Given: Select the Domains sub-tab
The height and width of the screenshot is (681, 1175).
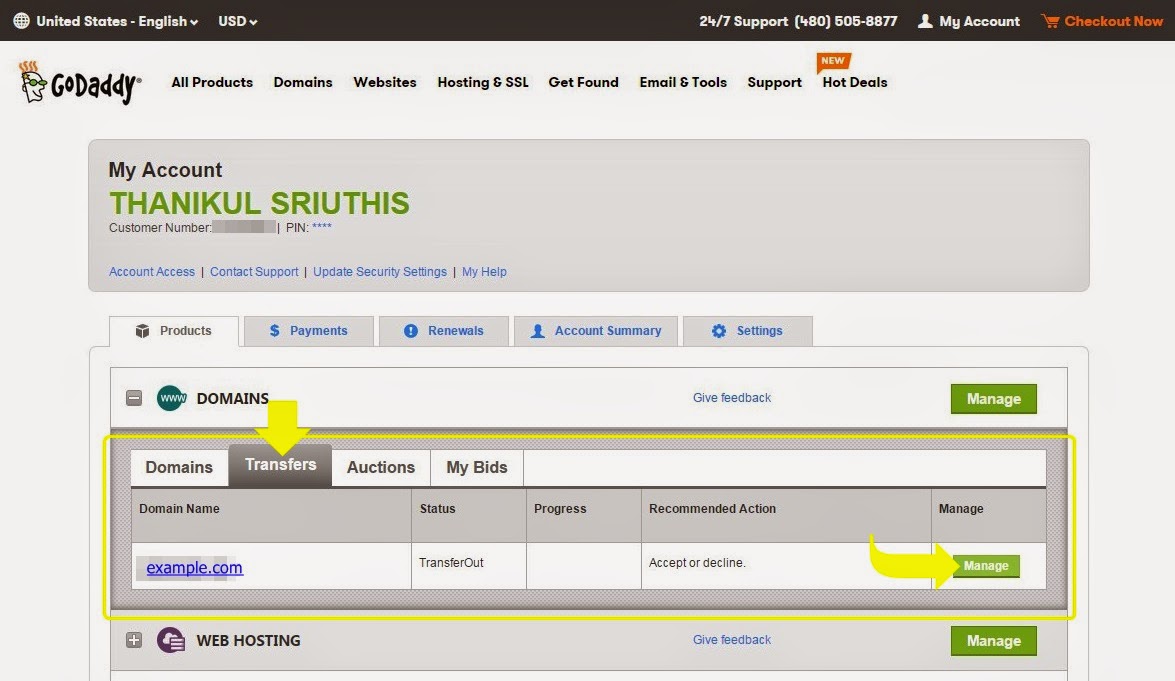Looking at the screenshot, I should (179, 467).
